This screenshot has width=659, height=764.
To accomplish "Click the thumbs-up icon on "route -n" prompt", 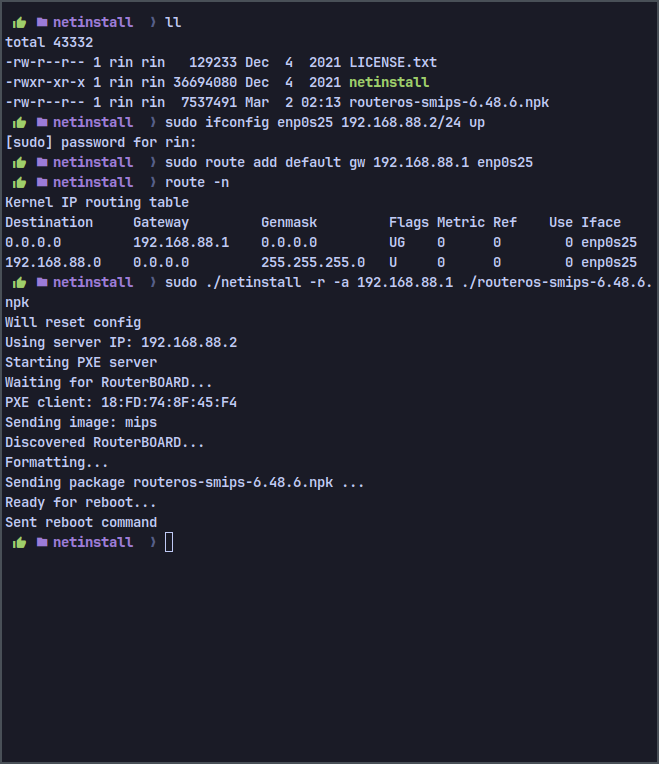I will [19, 182].
